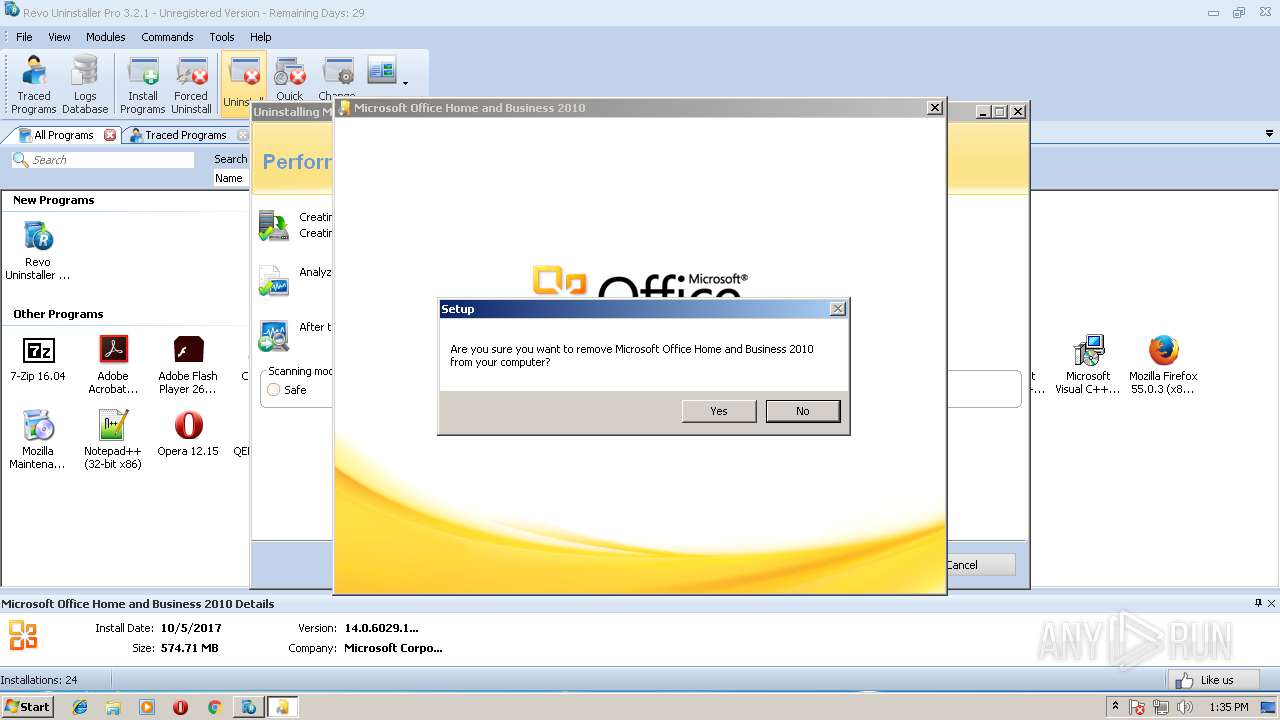Open the Modules menu
This screenshot has height=720, width=1280.
pos(105,37)
